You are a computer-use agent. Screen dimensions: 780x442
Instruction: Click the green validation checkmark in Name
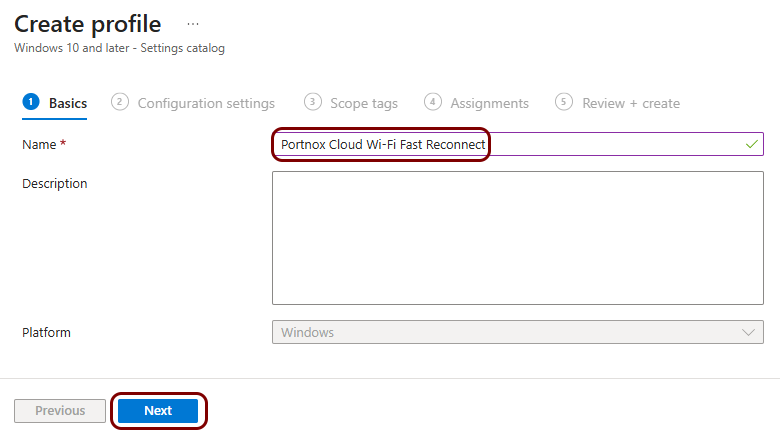[x=751, y=144]
